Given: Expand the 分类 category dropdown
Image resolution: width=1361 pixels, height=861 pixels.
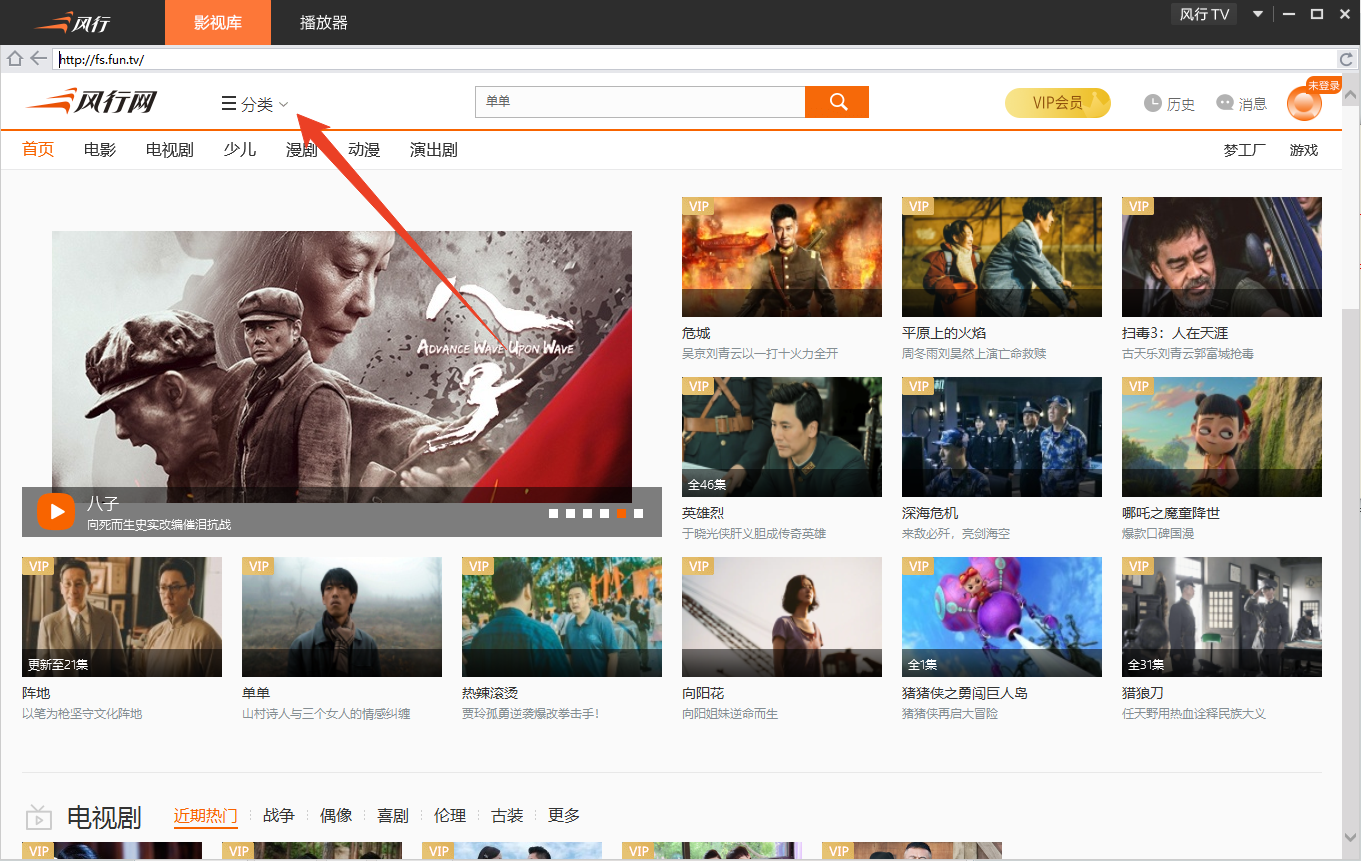Looking at the screenshot, I should coord(256,104).
